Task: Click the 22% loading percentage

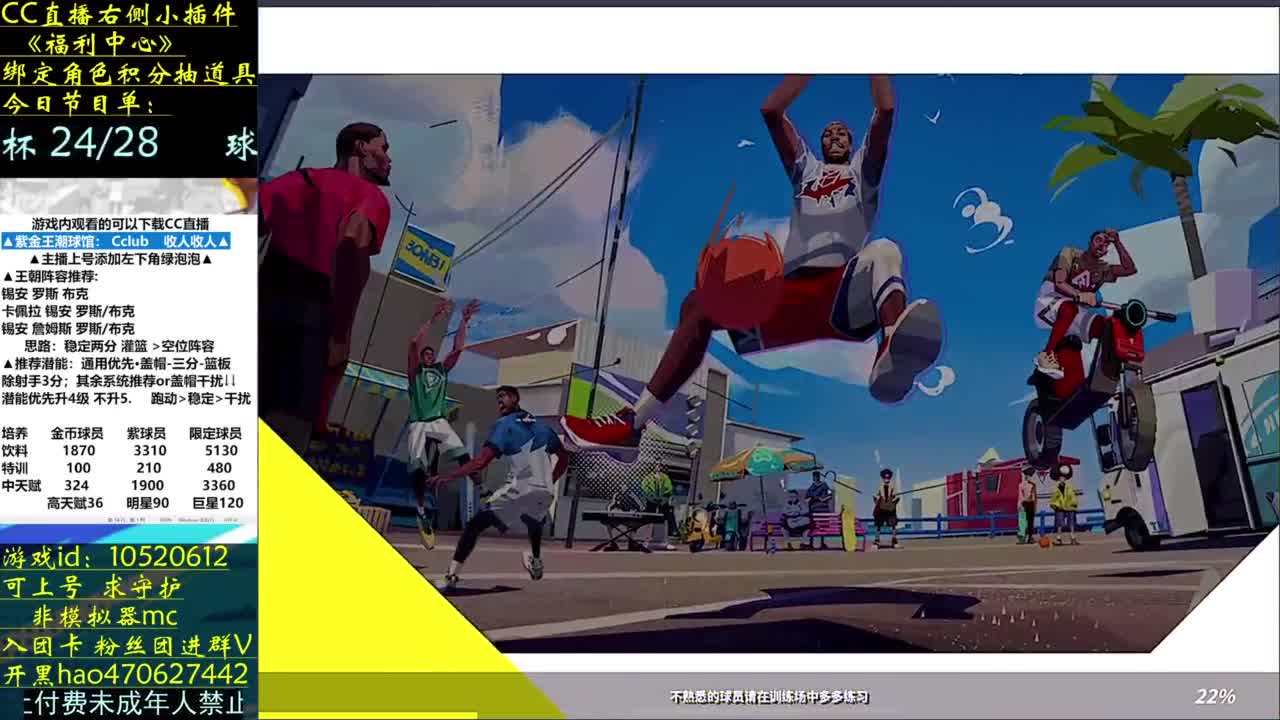Action: (x=1215, y=696)
